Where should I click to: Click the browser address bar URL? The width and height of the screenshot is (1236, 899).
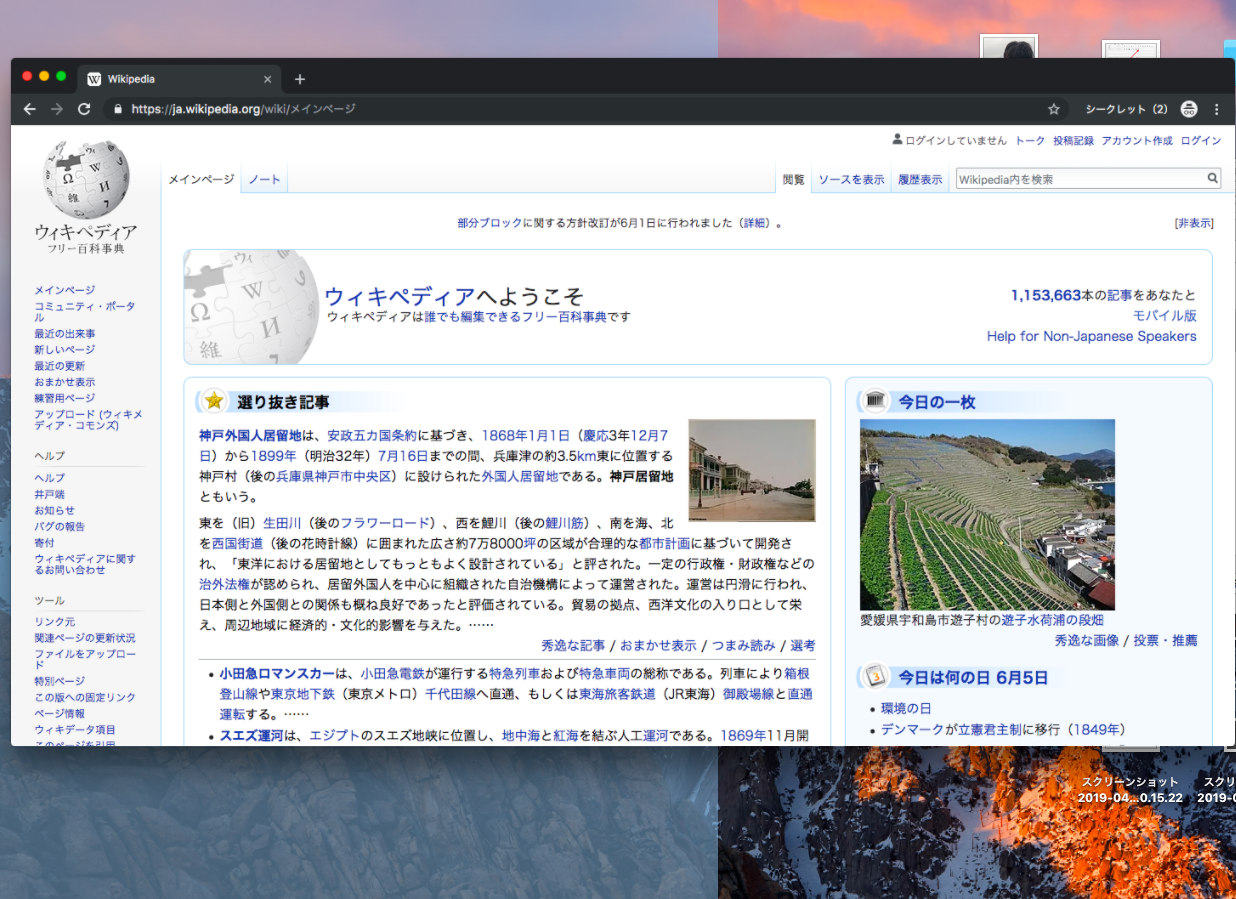243,109
